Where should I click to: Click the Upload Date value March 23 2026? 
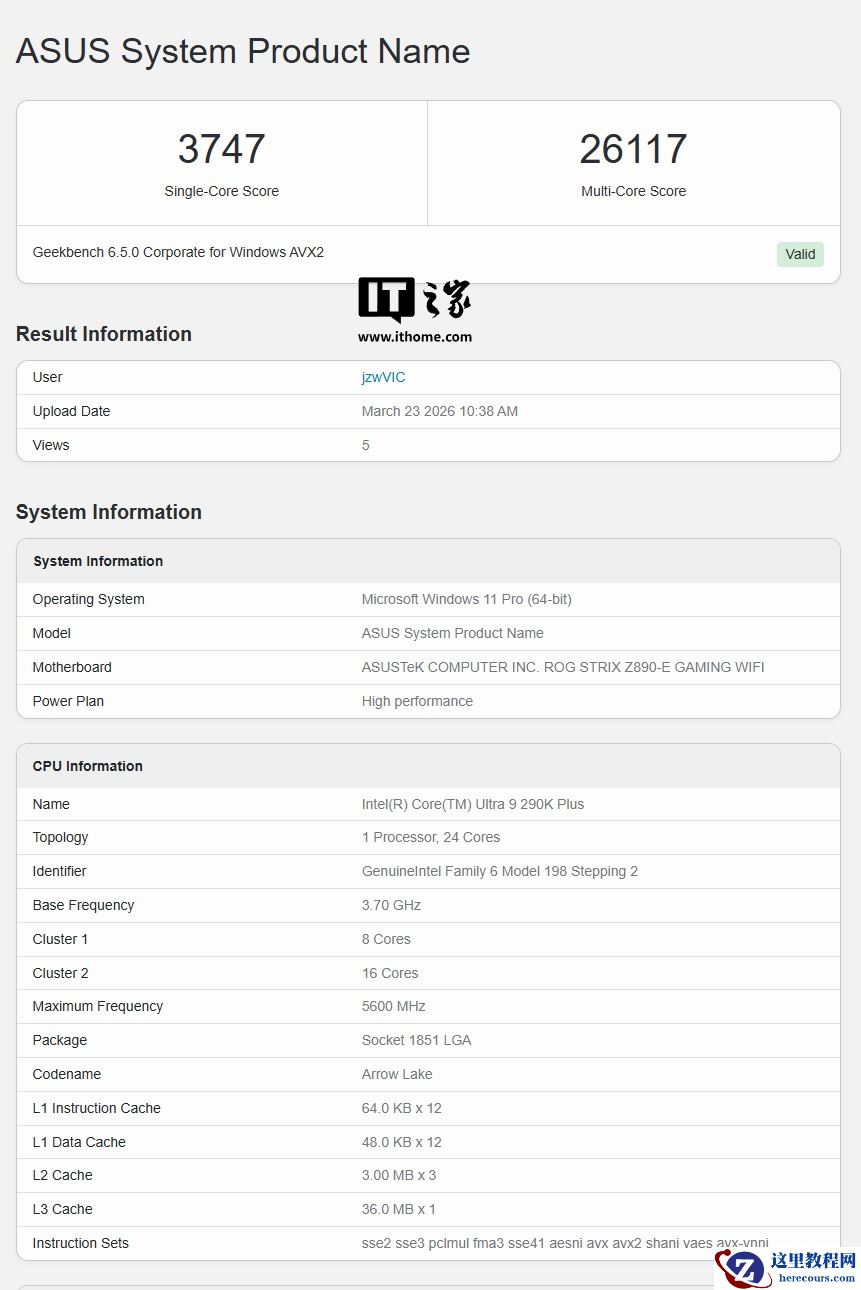pos(440,411)
